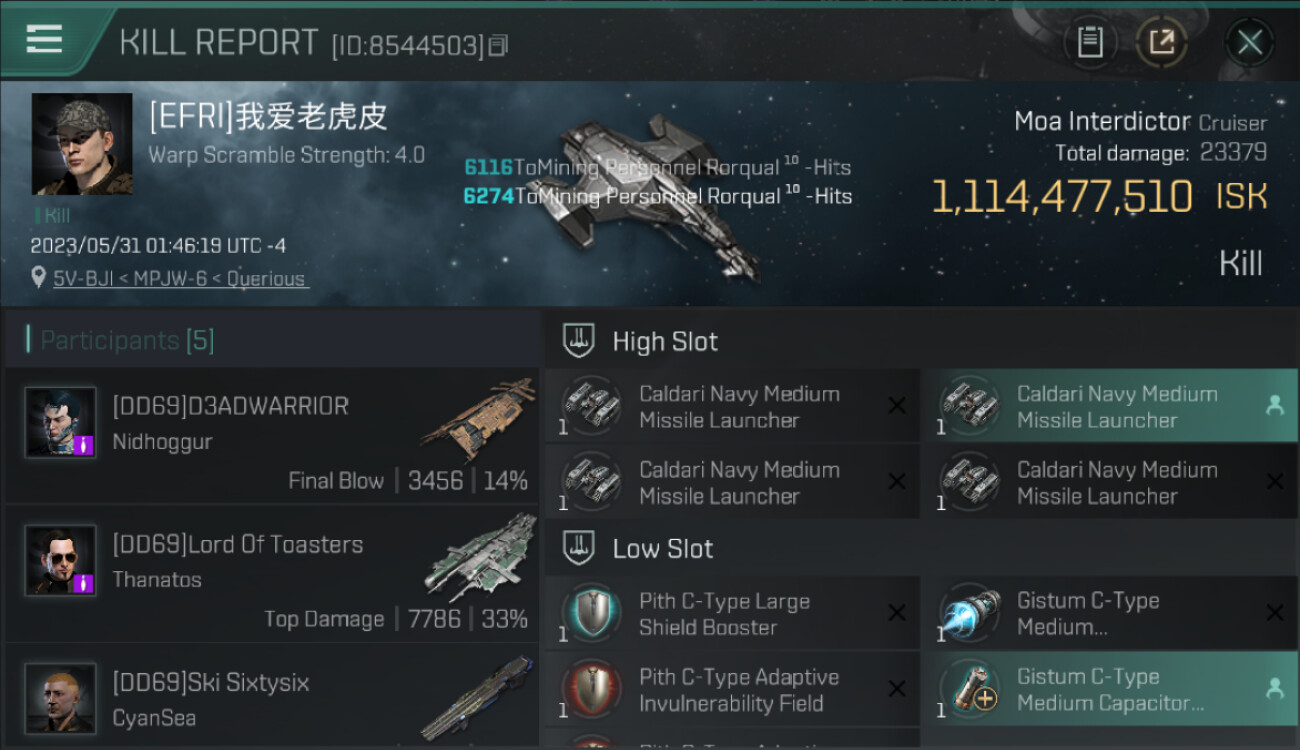Close the kill report window

(1249, 42)
